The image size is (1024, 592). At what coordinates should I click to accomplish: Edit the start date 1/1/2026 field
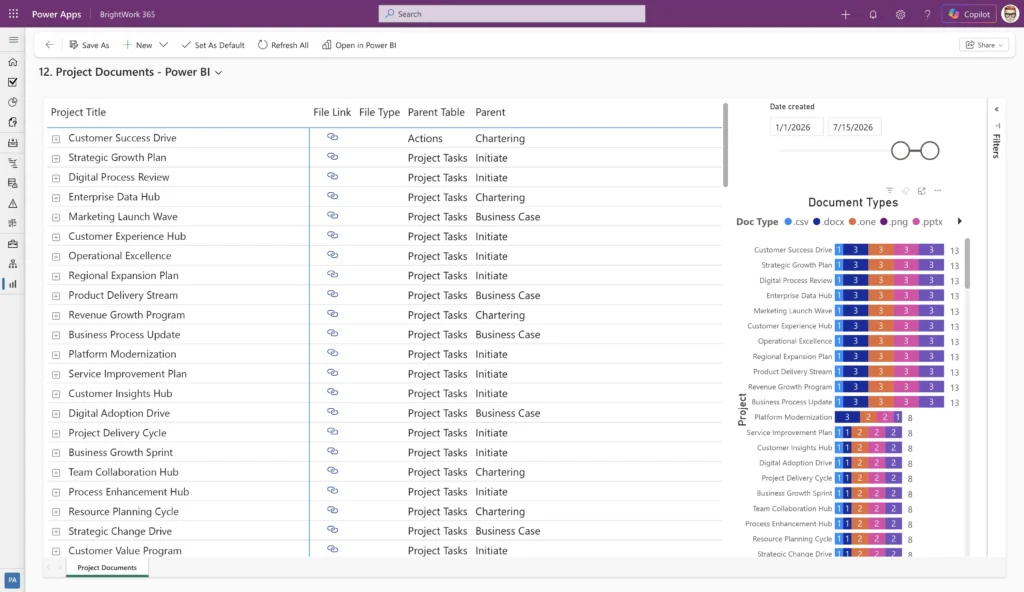(796, 127)
